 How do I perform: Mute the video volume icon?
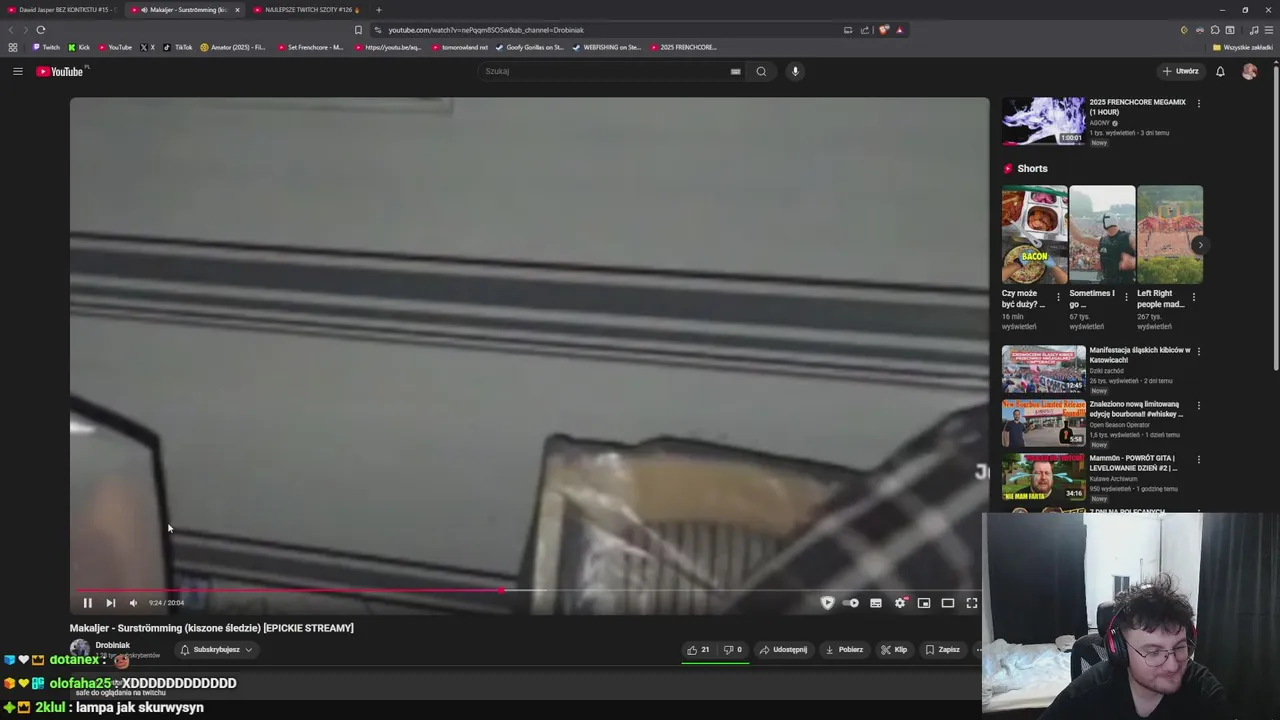(133, 603)
